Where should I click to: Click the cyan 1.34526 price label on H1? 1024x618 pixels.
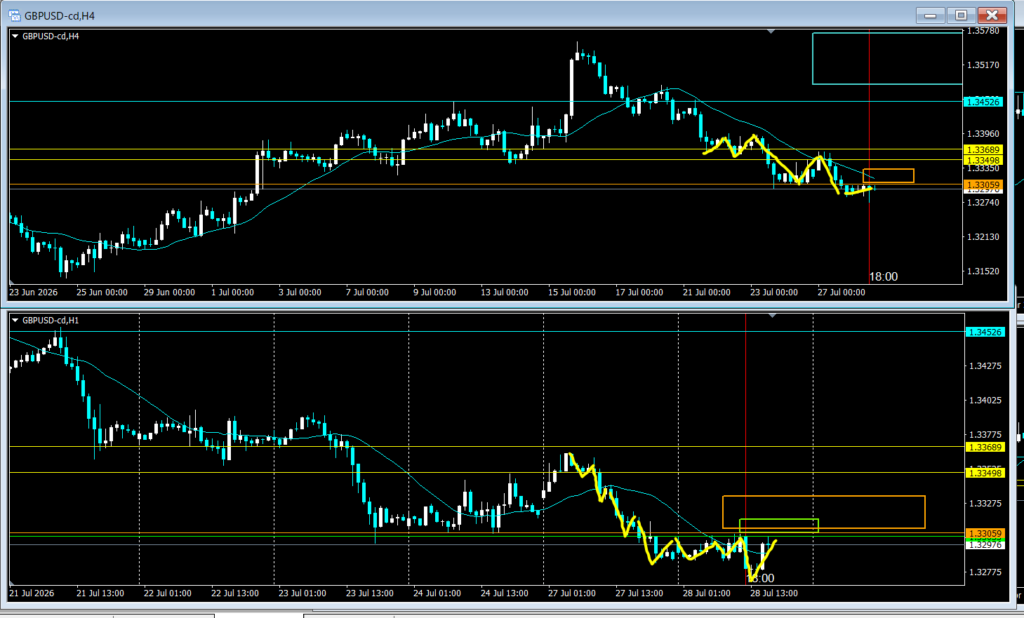(x=985, y=332)
